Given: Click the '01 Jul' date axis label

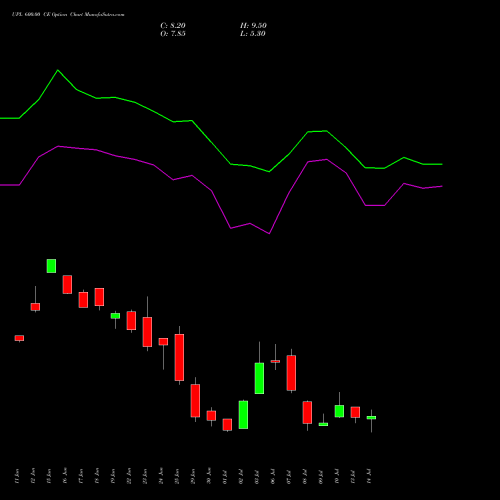Looking at the screenshot, I should point(225,476).
